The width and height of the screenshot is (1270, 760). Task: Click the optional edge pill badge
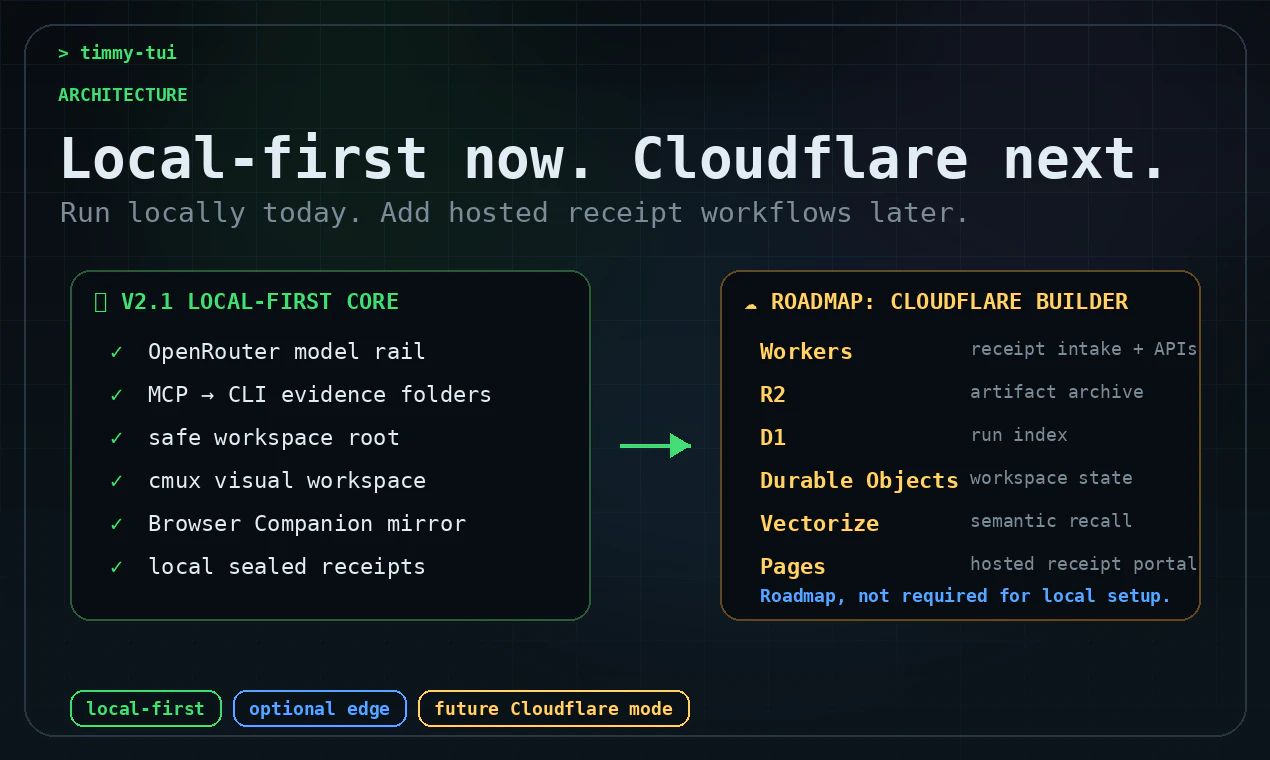click(319, 709)
